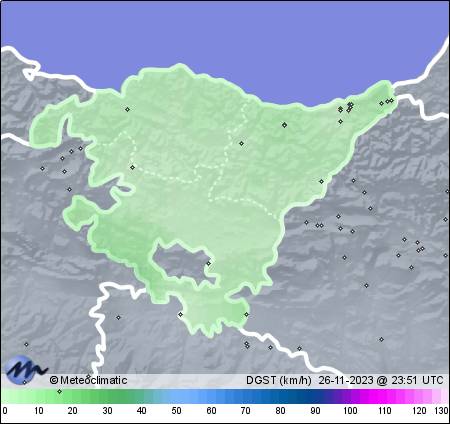Pick the light green 10 km/h color band
This screenshot has width=450, height=424.
pyautogui.click(x=39, y=397)
